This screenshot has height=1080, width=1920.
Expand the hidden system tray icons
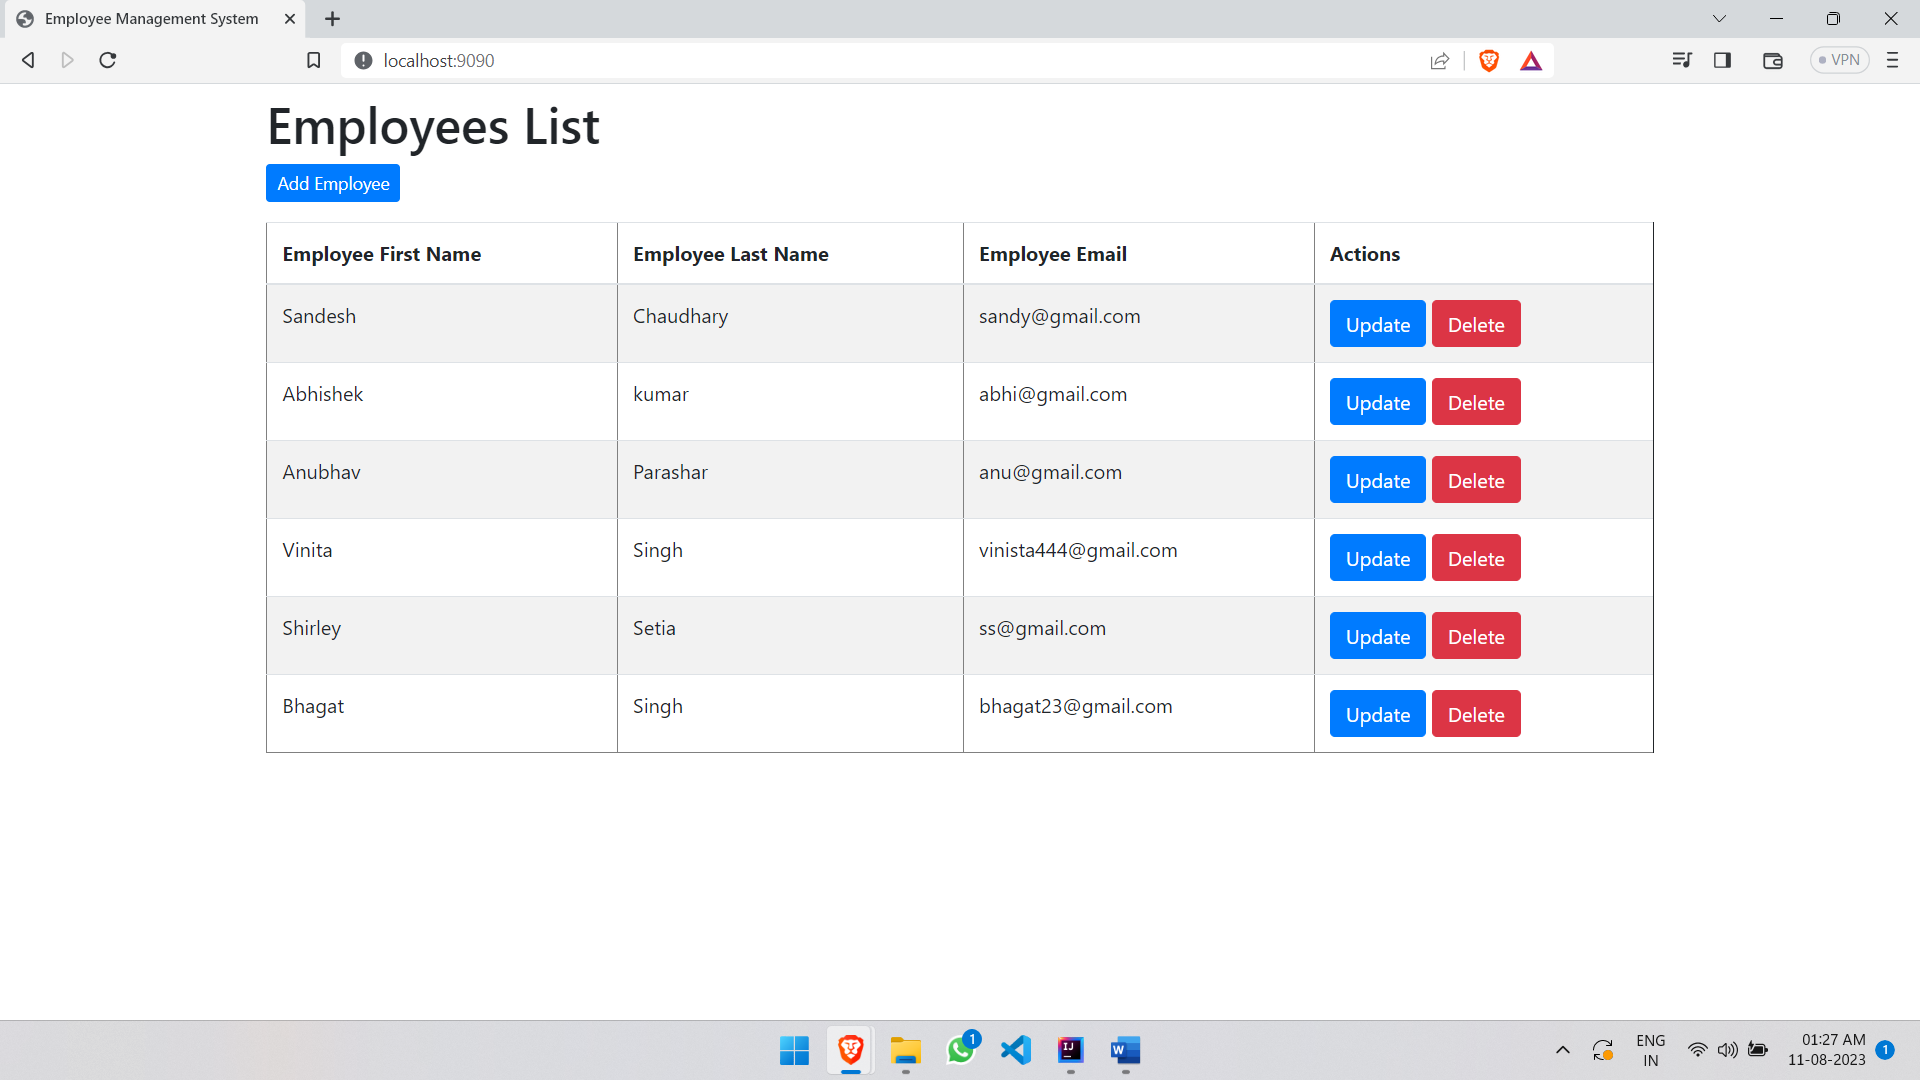point(1563,1050)
